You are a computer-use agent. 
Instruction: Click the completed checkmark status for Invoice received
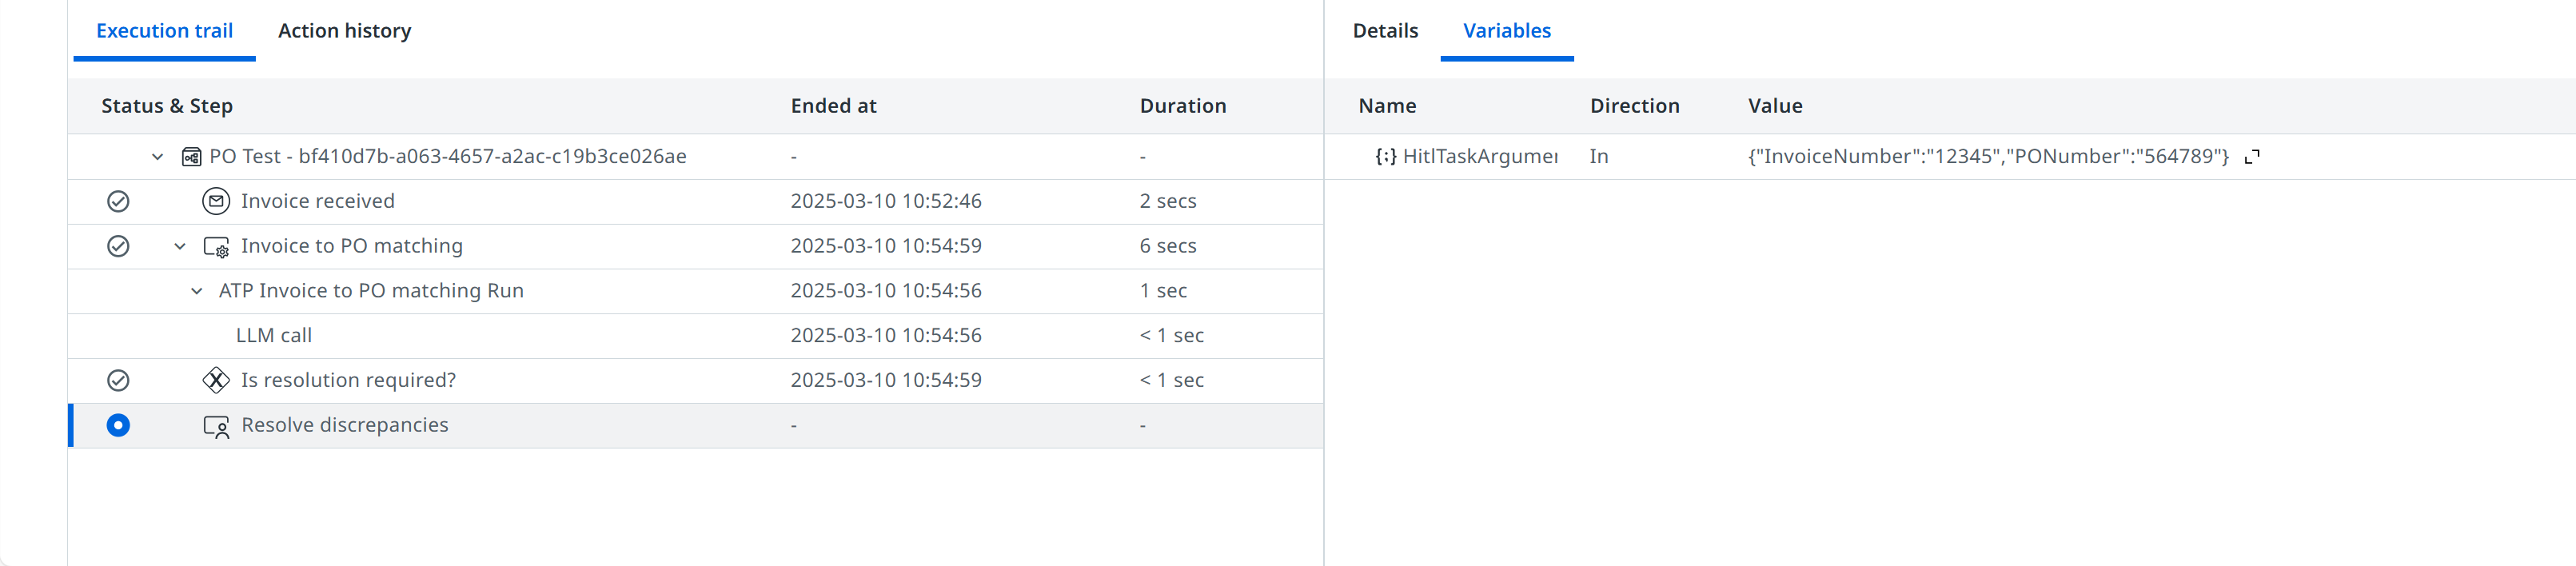(118, 201)
